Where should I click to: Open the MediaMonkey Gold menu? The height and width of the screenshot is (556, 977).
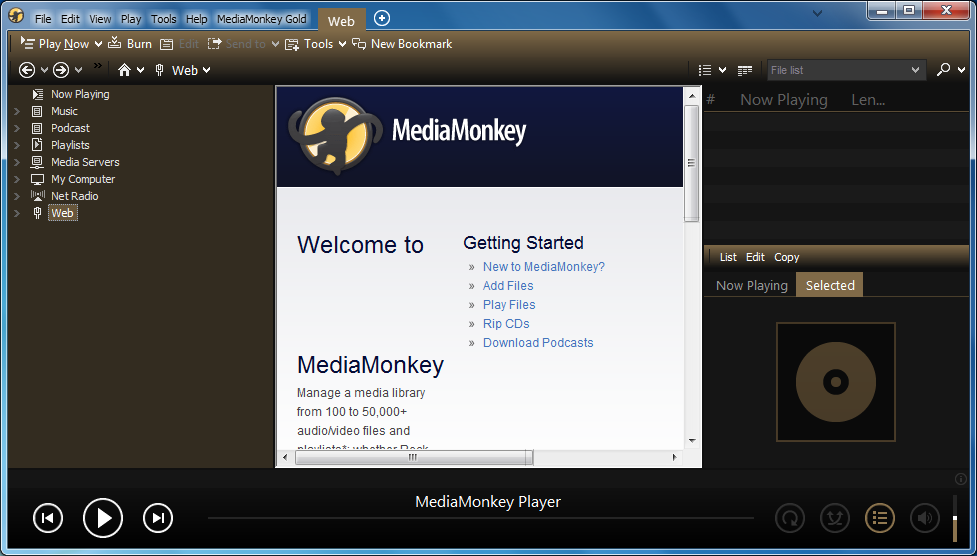pyautogui.click(x=262, y=19)
